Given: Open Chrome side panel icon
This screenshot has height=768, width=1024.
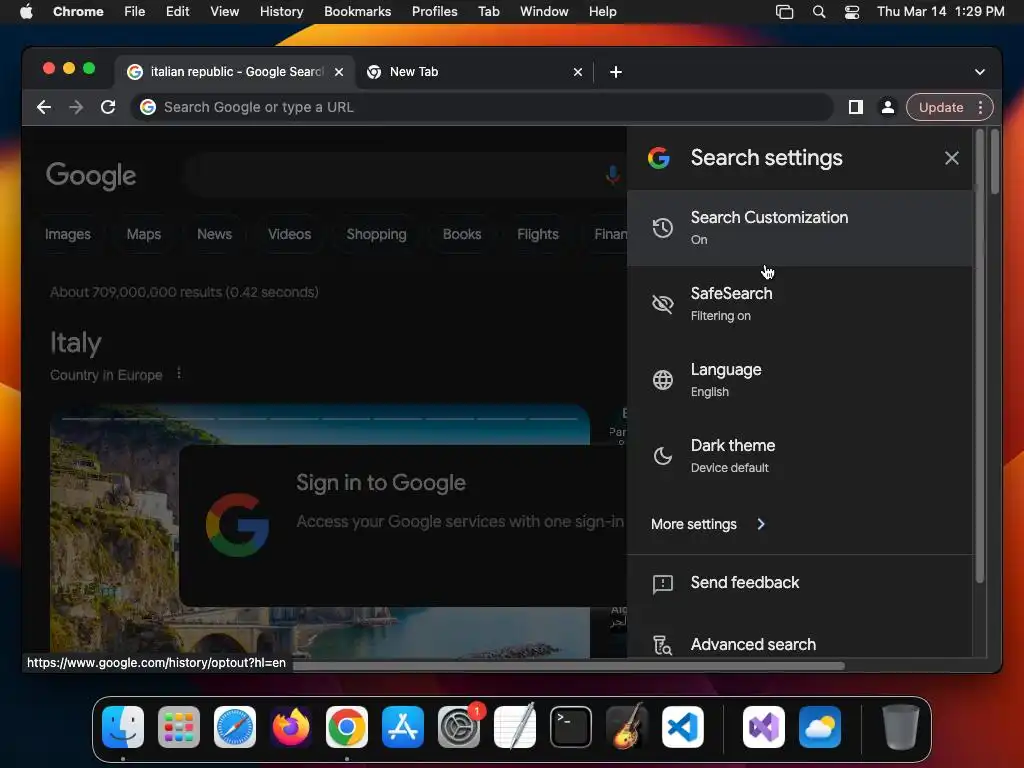Looking at the screenshot, I should click(856, 107).
